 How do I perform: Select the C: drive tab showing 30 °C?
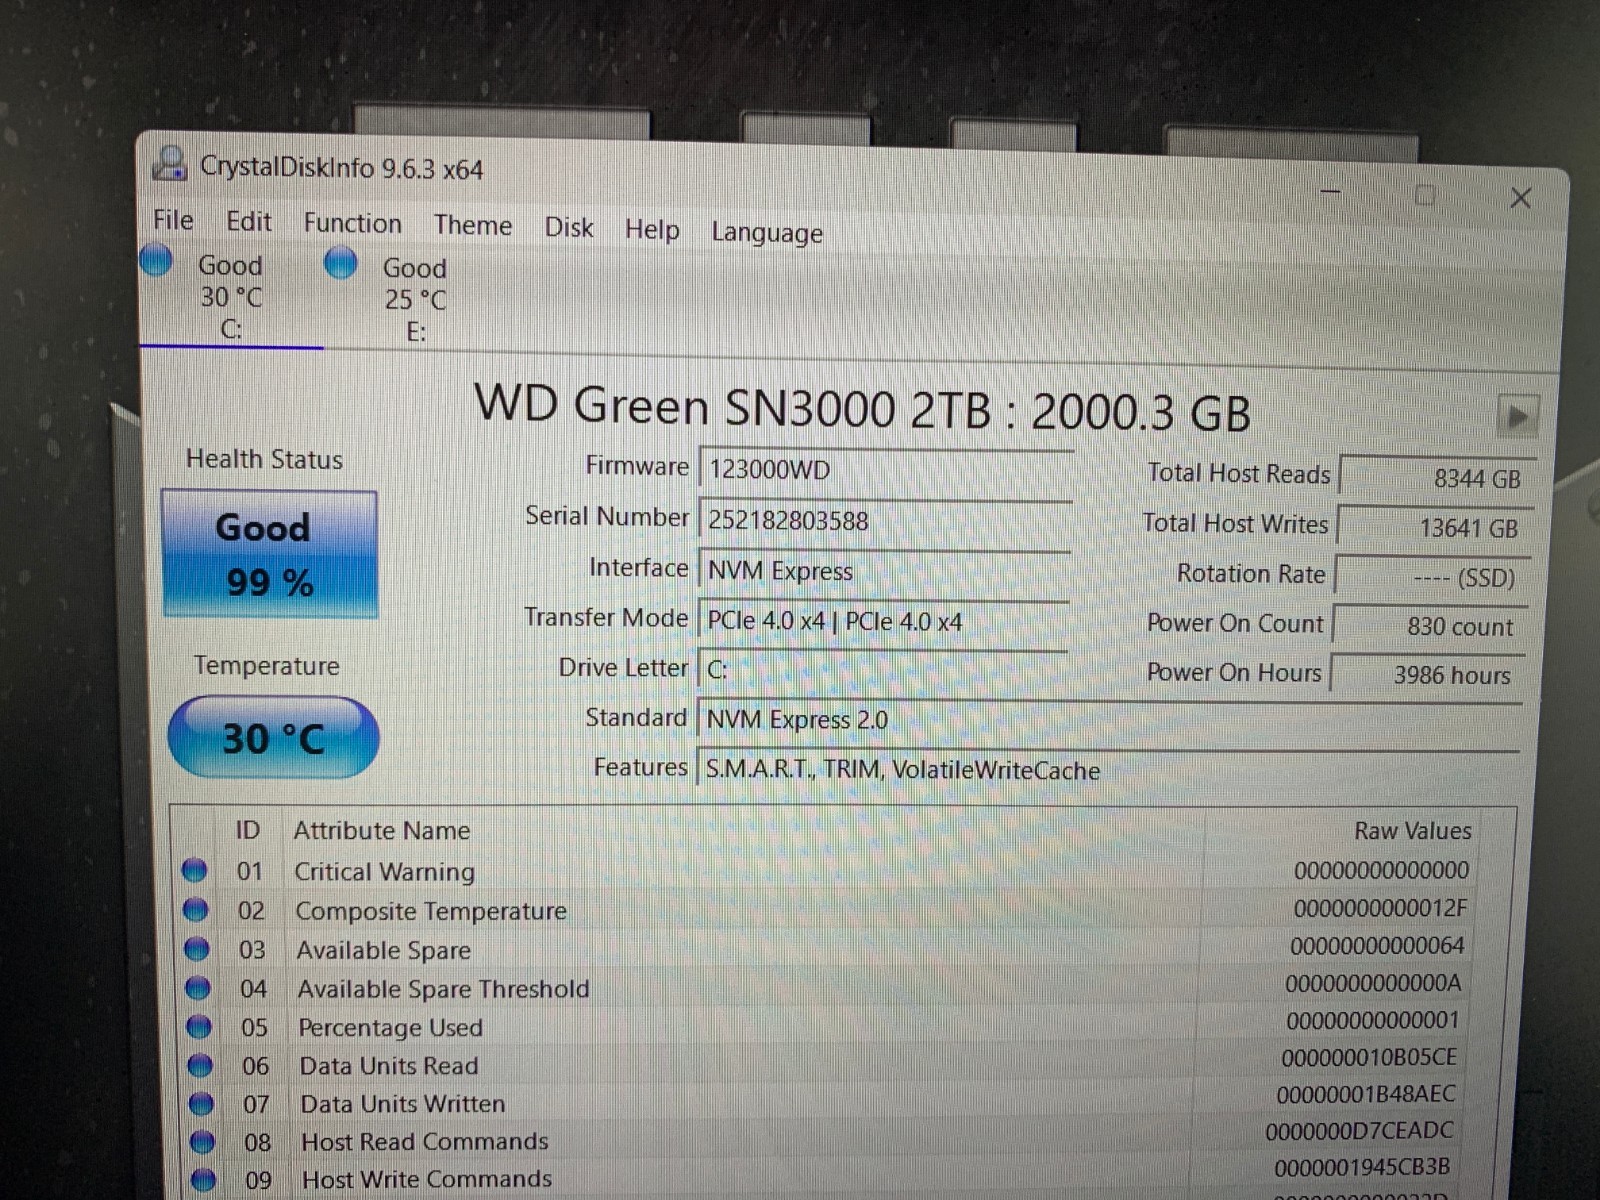231,296
